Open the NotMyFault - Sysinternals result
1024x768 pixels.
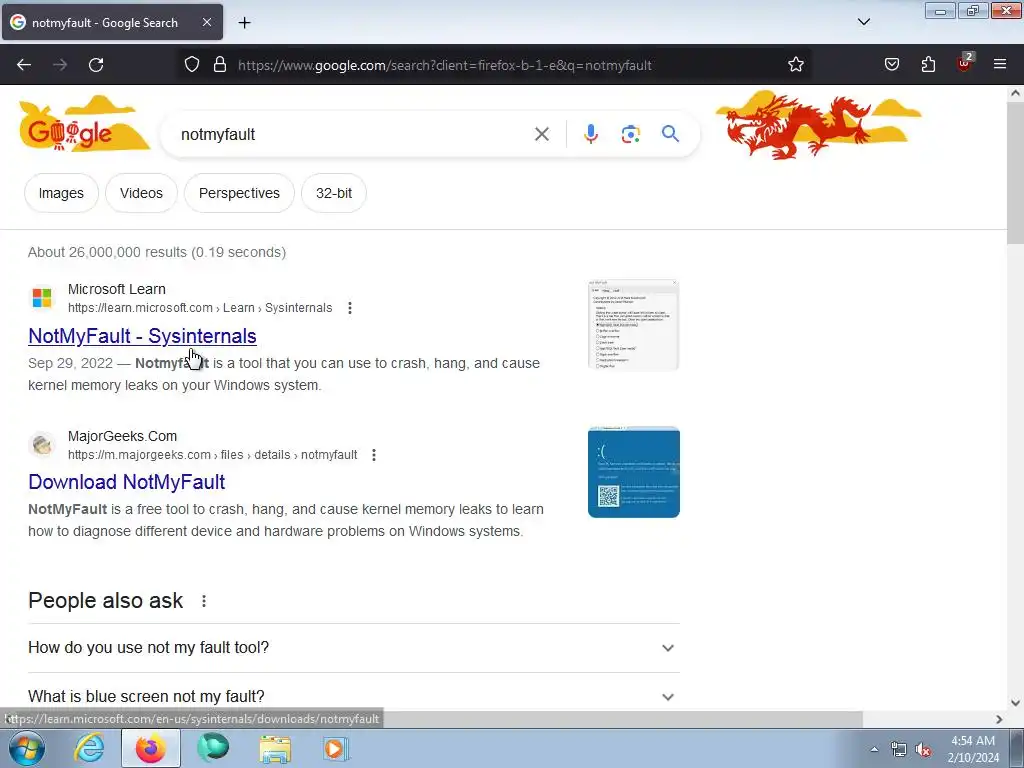[142, 336]
